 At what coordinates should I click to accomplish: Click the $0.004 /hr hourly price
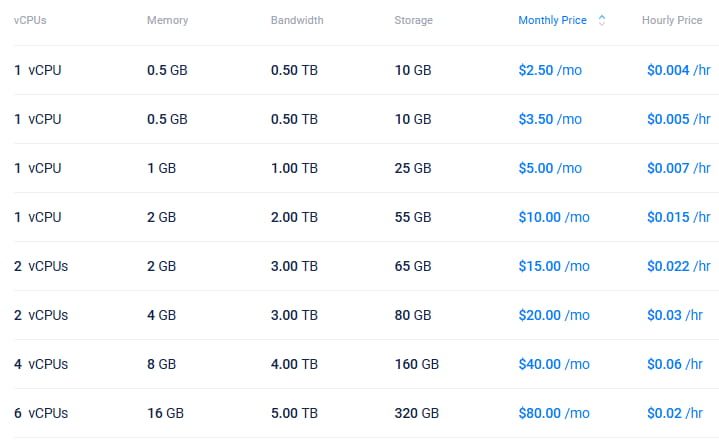click(x=678, y=70)
